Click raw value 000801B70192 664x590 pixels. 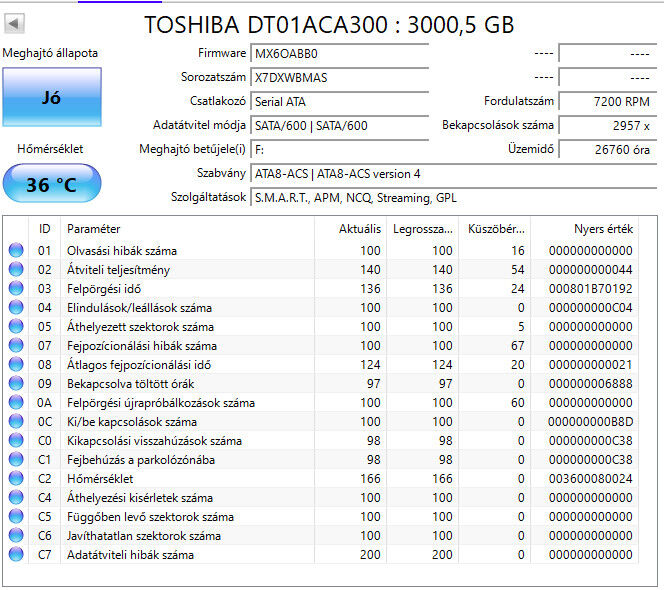tap(590, 289)
